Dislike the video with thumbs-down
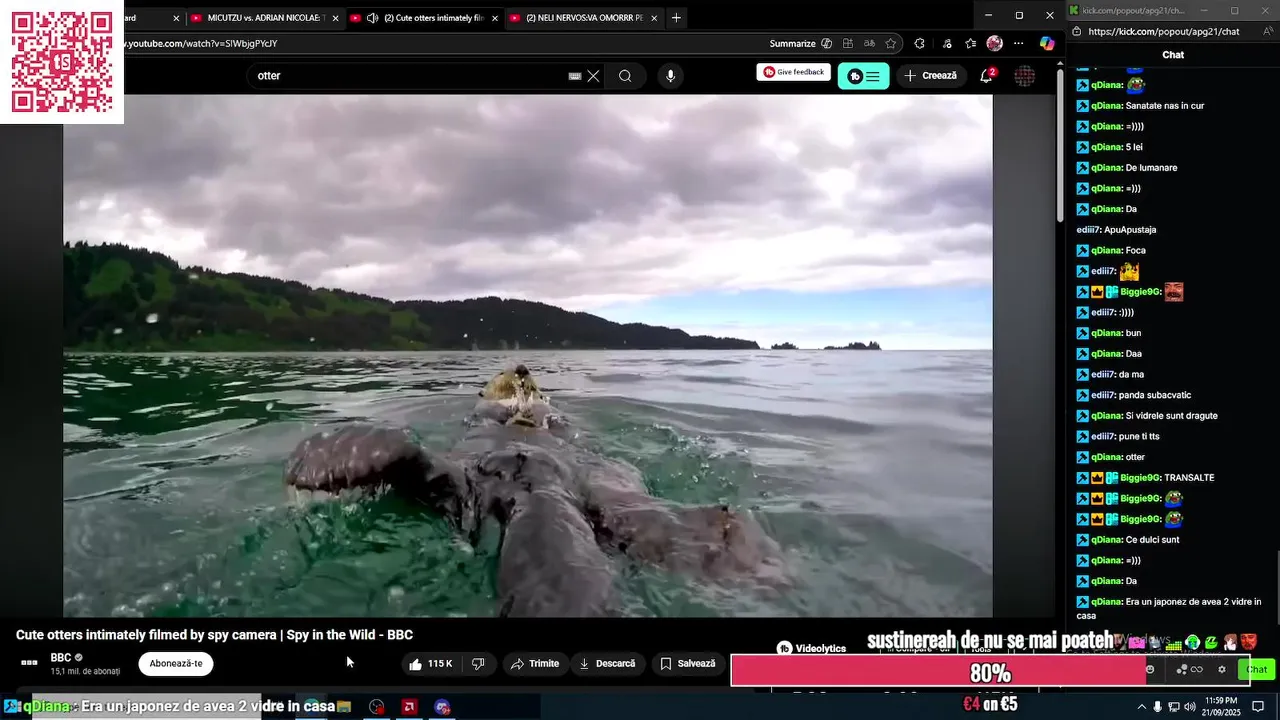Image resolution: width=1280 pixels, height=720 pixels. pyautogui.click(x=478, y=664)
